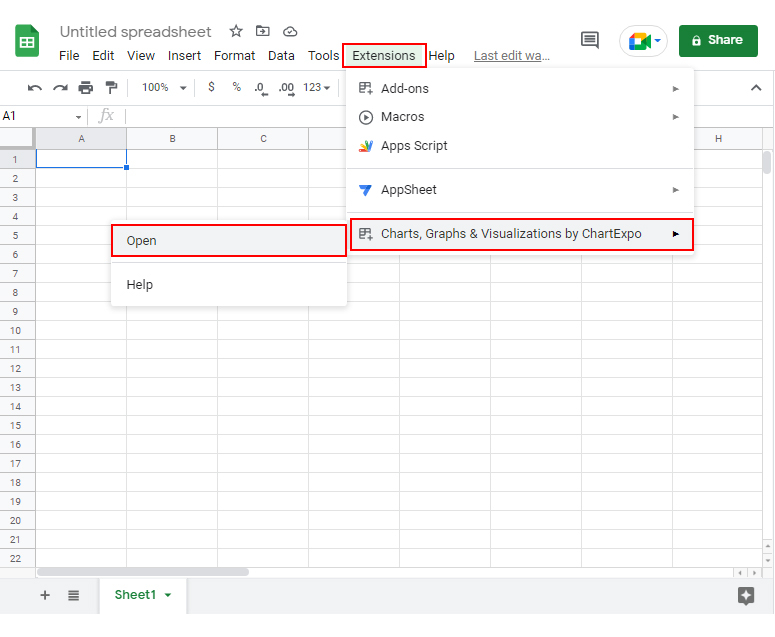775x637 pixels.
Task: Open the 100% zoom dropdown
Action: (x=165, y=87)
